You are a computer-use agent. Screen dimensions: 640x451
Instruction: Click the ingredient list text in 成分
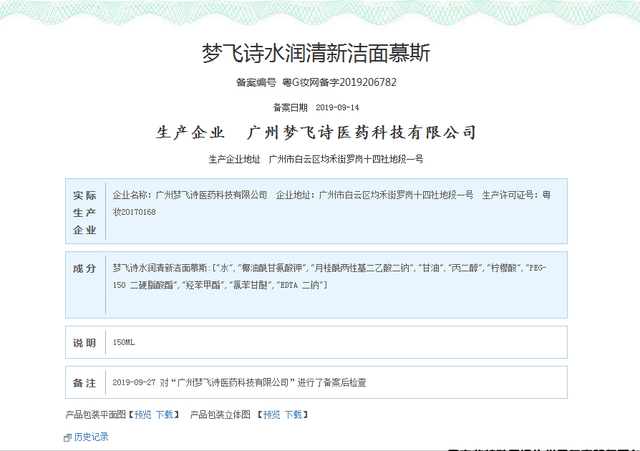pyautogui.click(x=330, y=276)
